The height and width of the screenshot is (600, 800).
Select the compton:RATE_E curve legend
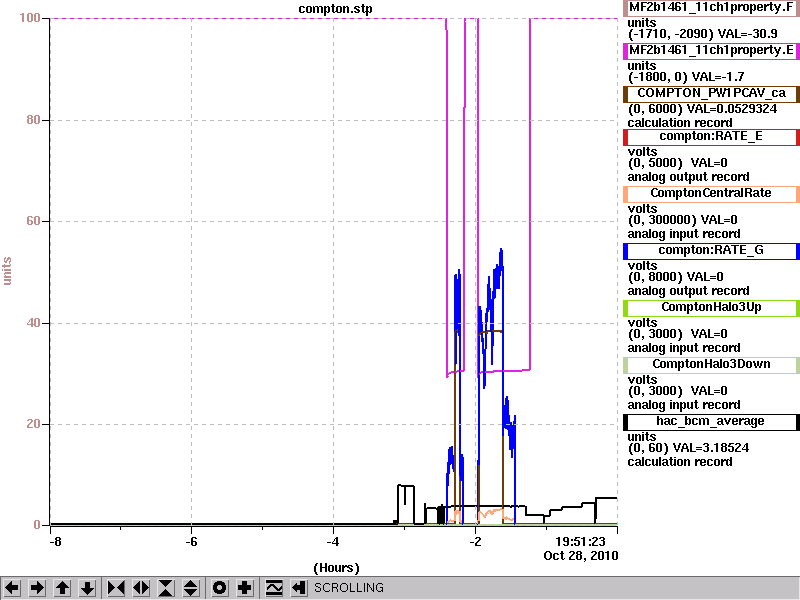tap(711, 136)
